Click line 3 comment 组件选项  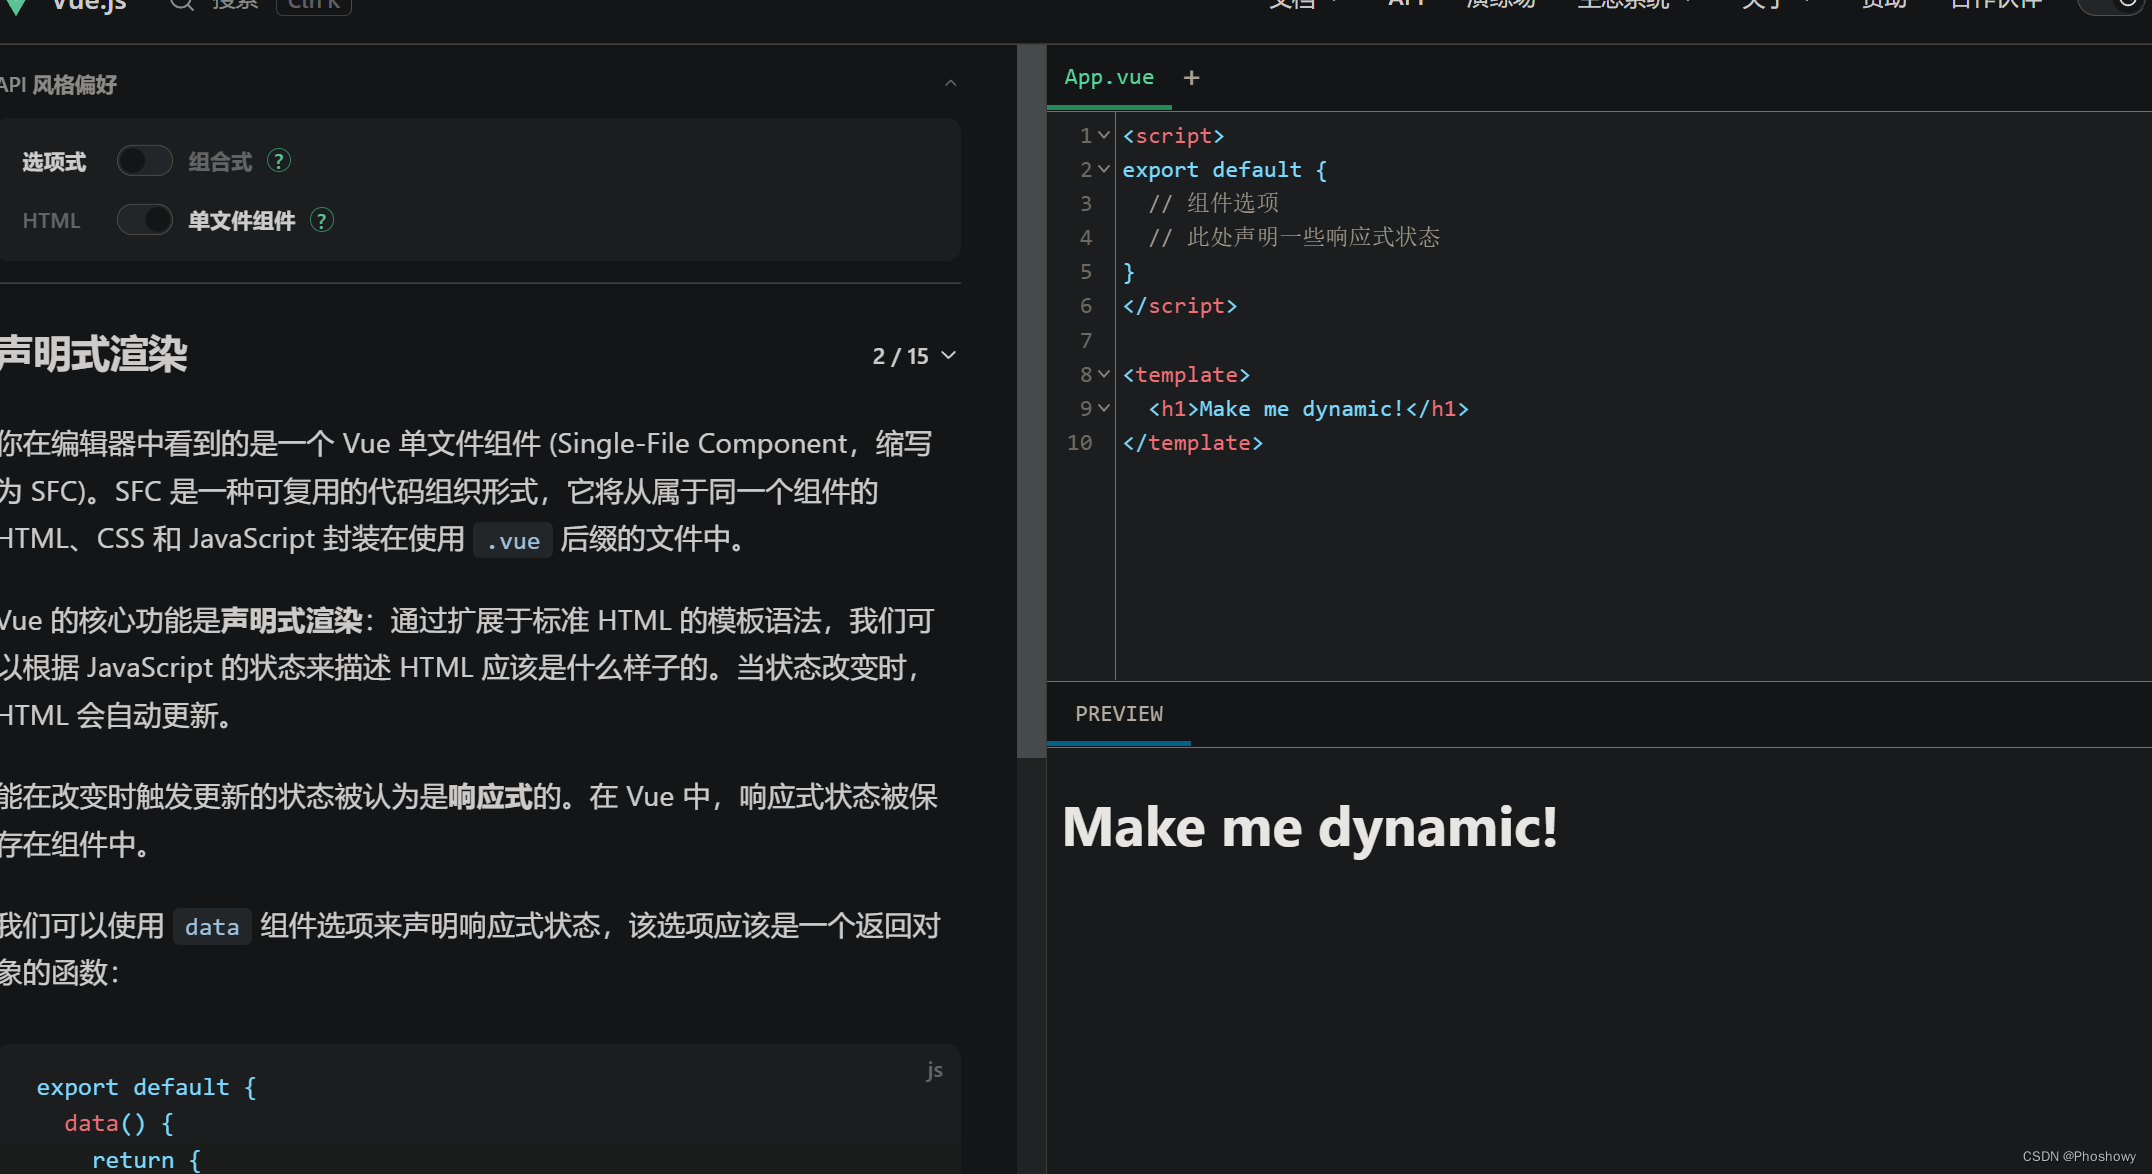[1213, 204]
